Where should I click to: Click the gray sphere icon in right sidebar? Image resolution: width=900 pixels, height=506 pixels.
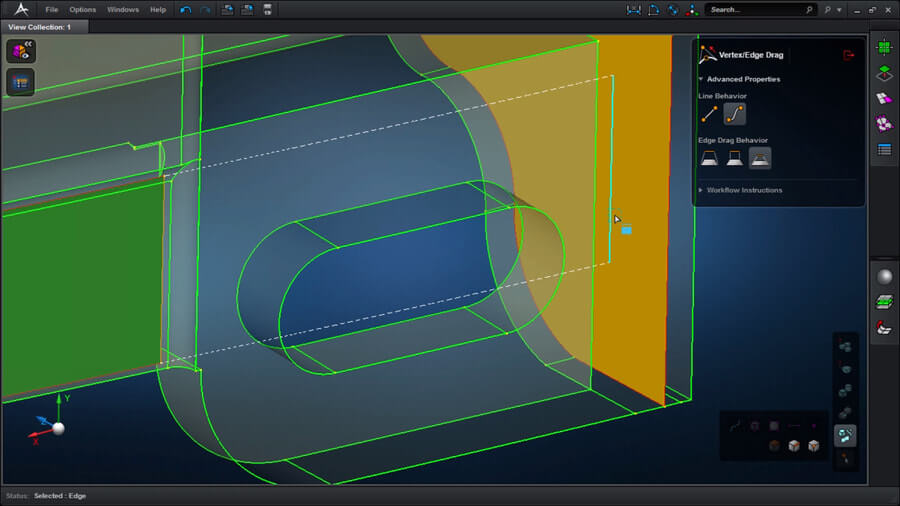click(x=884, y=277)
